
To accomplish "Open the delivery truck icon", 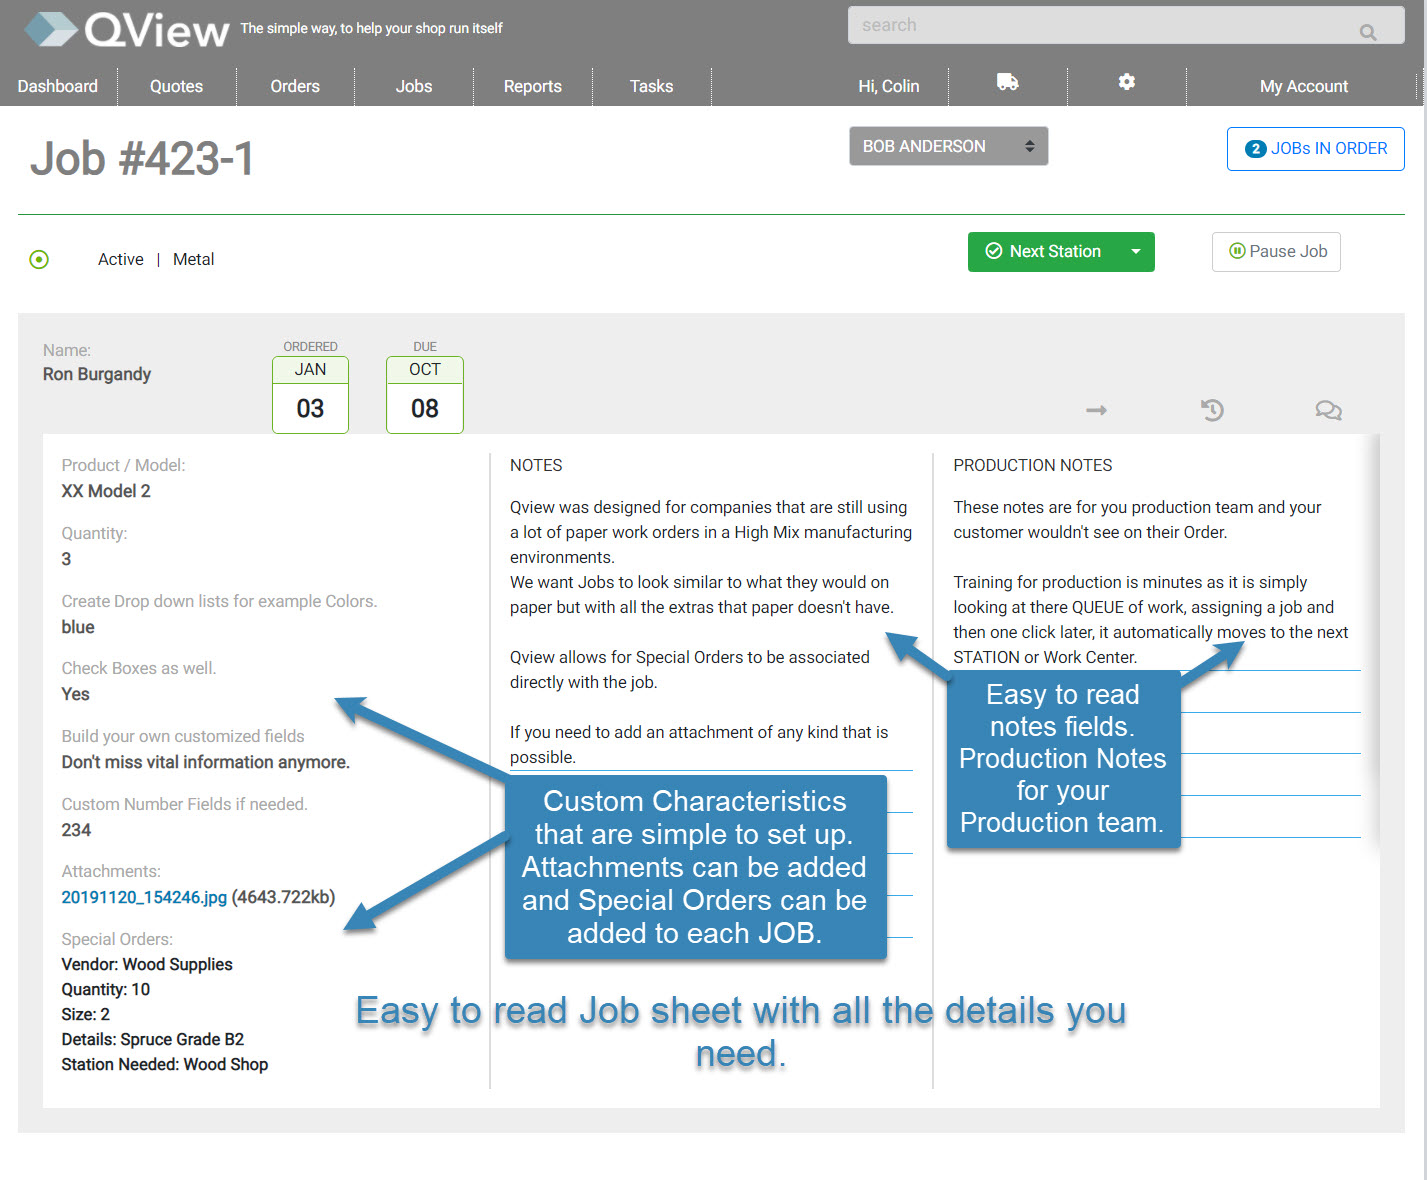I will 1008,82.
